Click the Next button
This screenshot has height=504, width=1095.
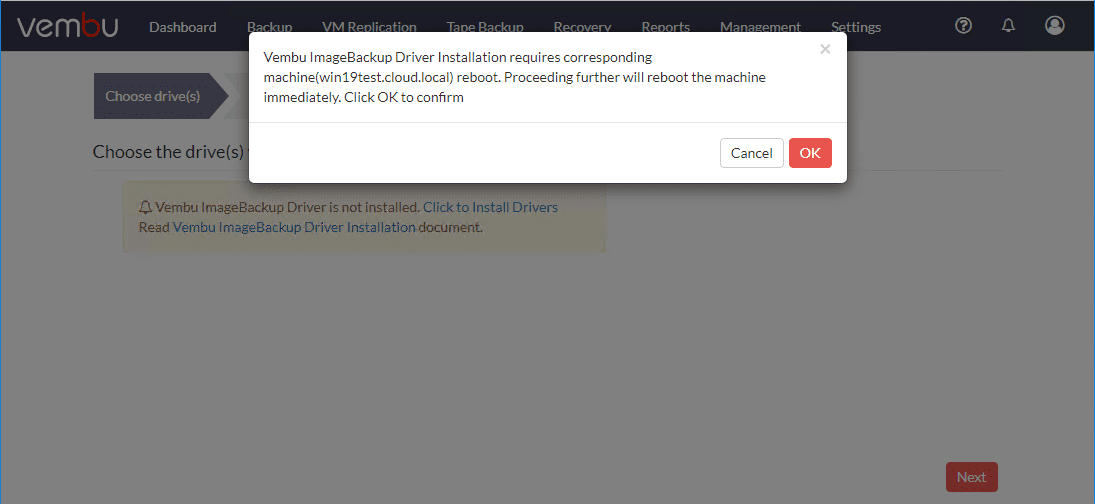click(971, 477)
